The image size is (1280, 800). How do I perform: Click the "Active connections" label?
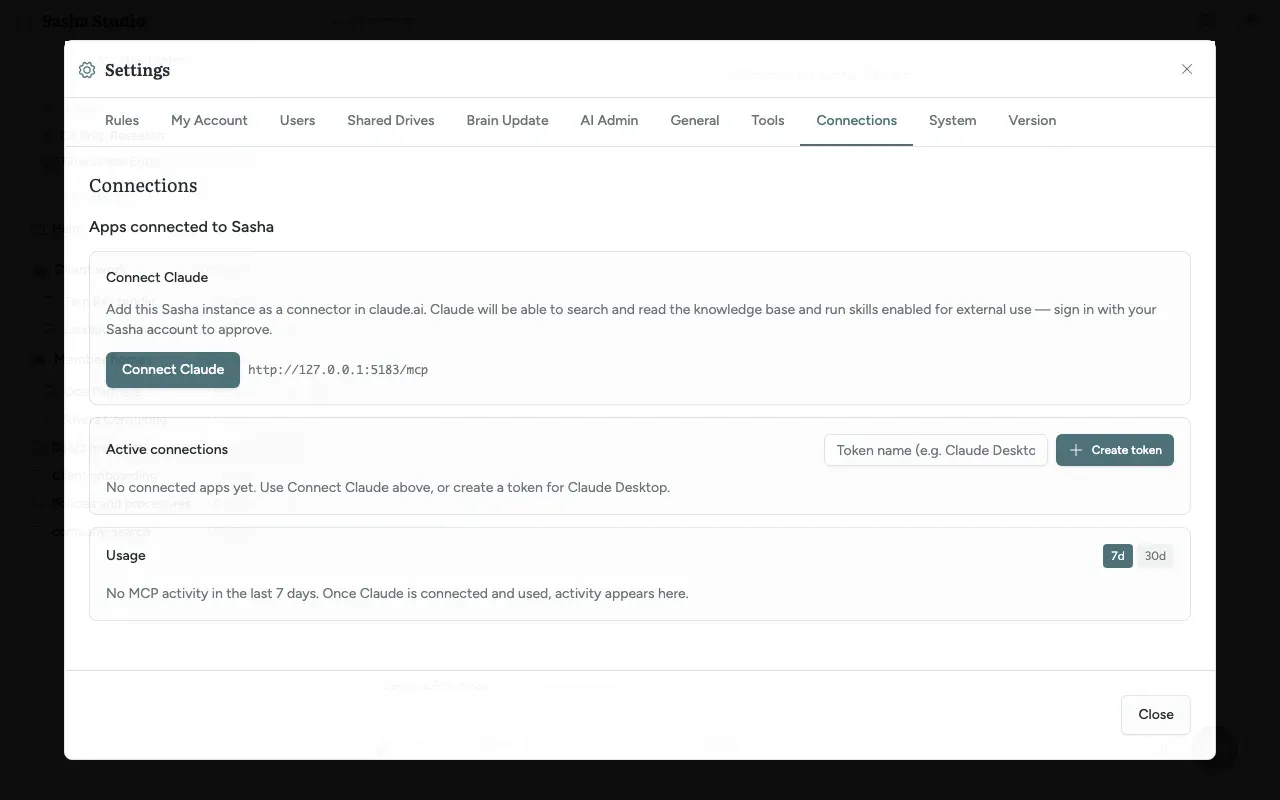pyautogui.click(x=167, y=450)
